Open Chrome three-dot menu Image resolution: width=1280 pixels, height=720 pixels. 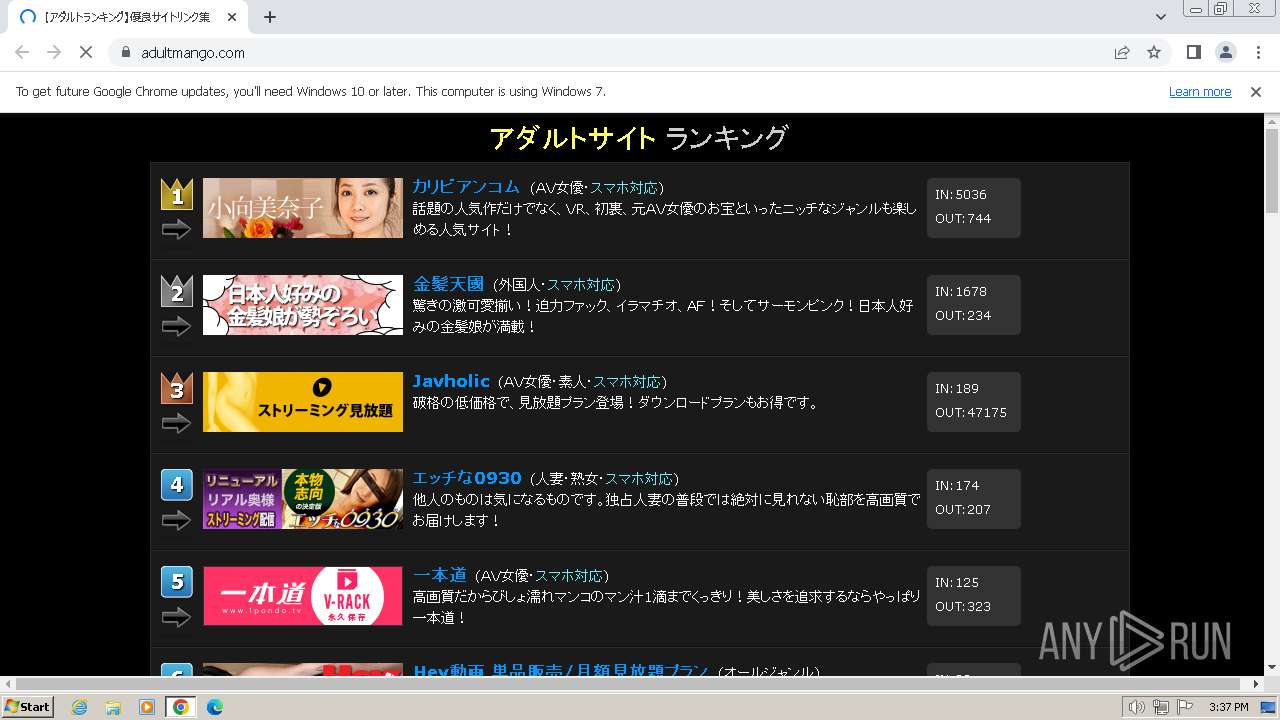point(1258,52)
